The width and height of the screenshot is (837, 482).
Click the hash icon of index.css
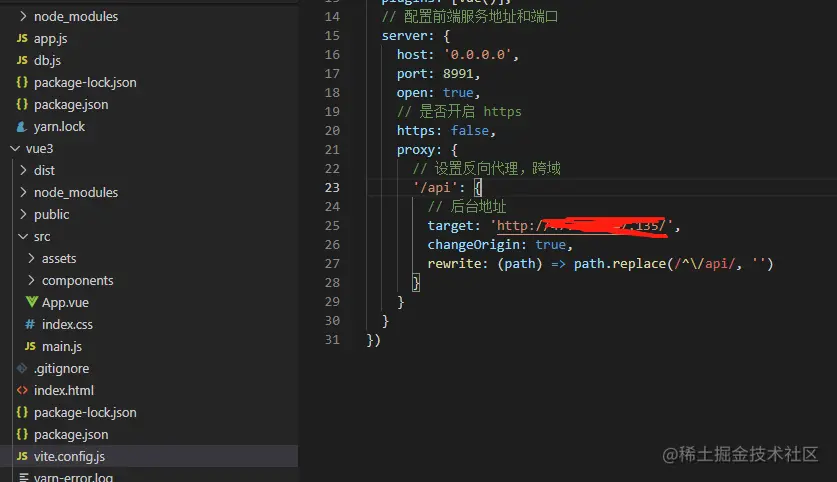point(30,324)
